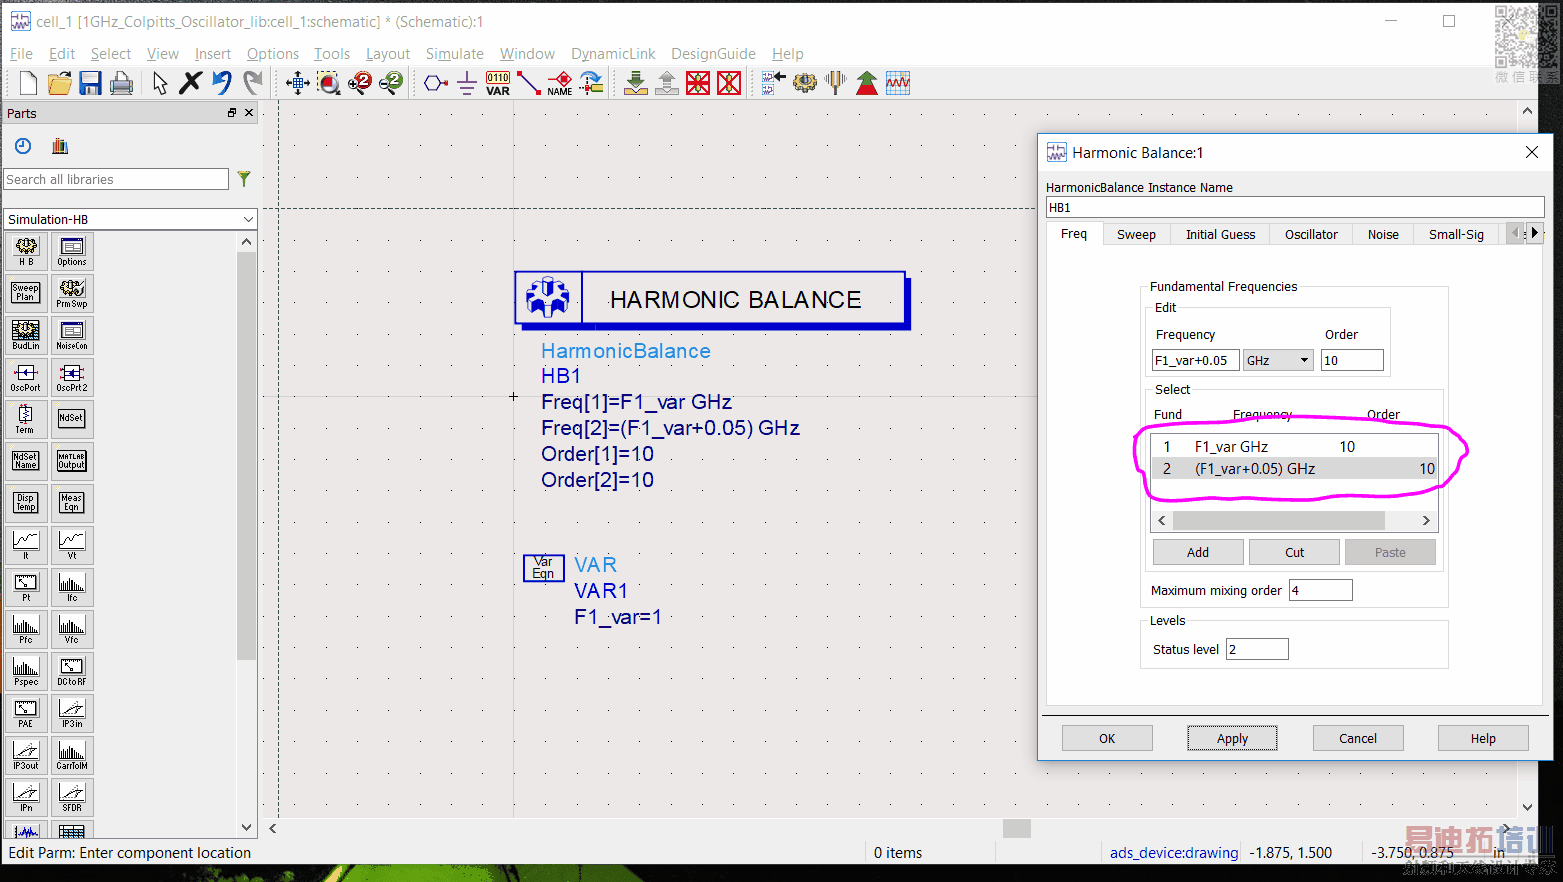Zoom out by two on the schematic
Image resolution: width=1563 pixels, height=882 pixels.
pyautogui.click(x=391, y=83)
